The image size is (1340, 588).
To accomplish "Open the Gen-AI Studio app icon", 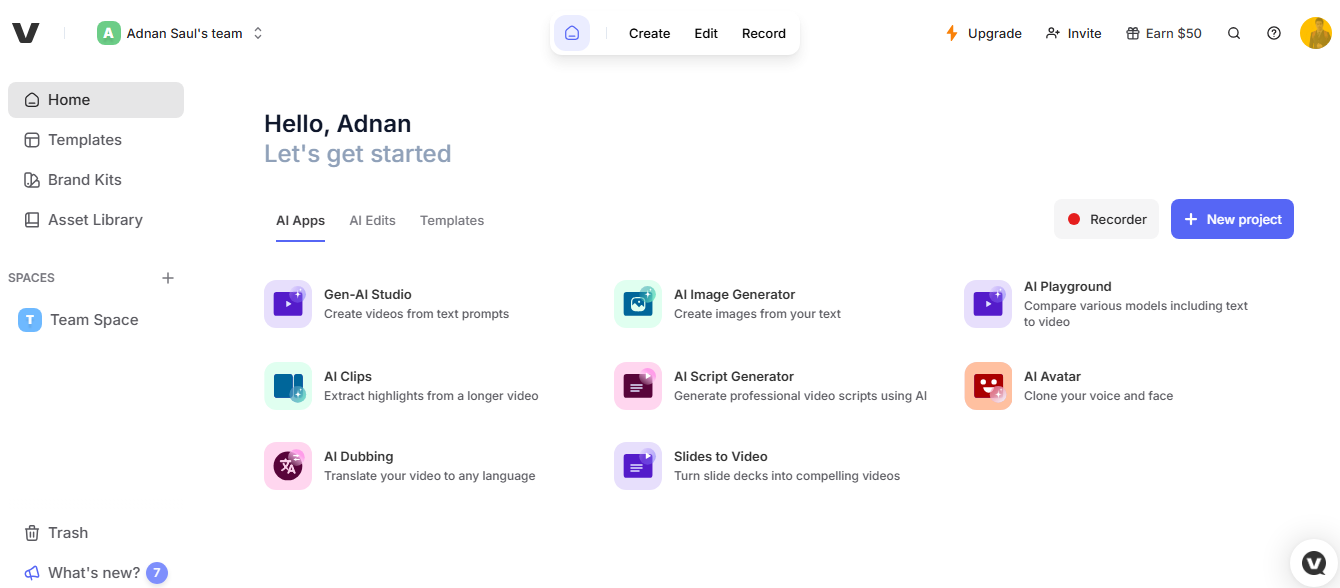I will 288,304.
